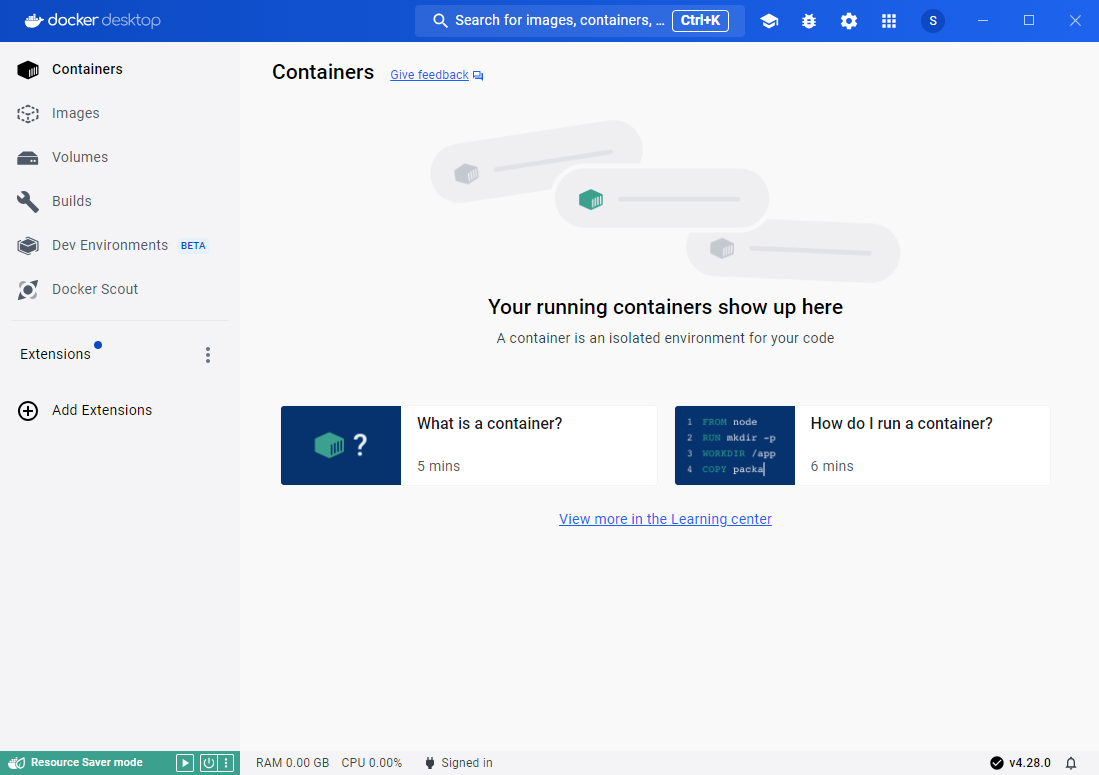1099x775 pixels.
Task: Switch to the Images section
Action: [x=76, y=114]
